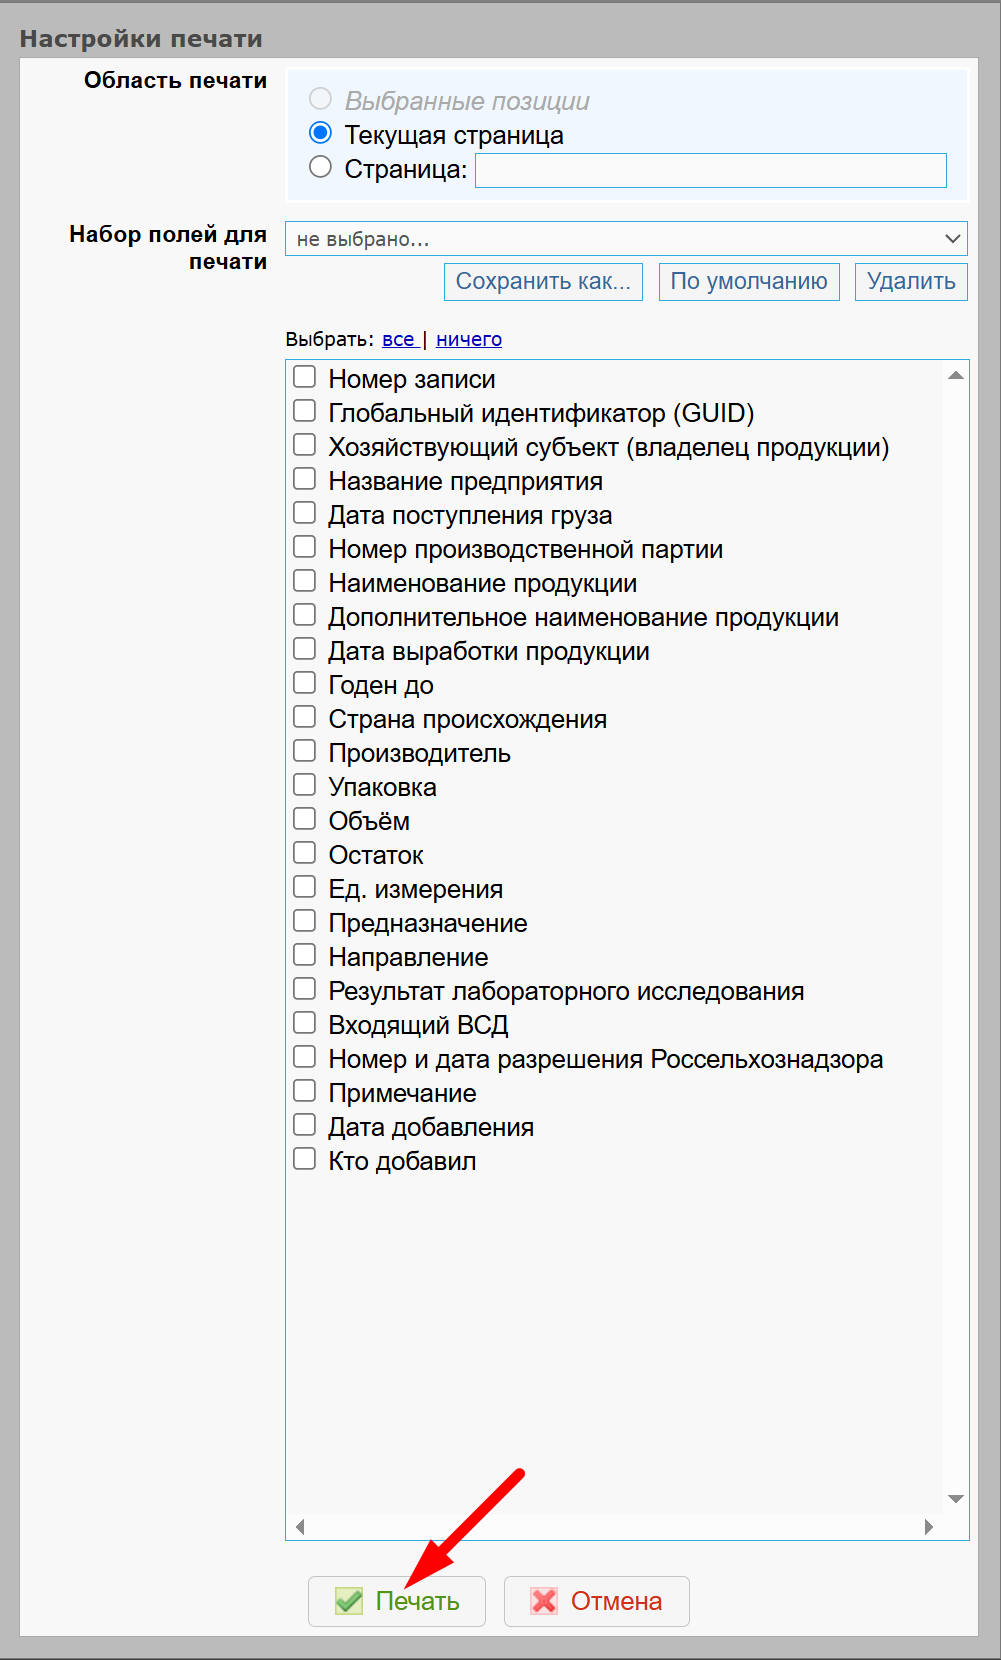Choose the 'Страница:' radio button
The width and height of the screenshot is (1001, 1660).
tap(320, 167)
